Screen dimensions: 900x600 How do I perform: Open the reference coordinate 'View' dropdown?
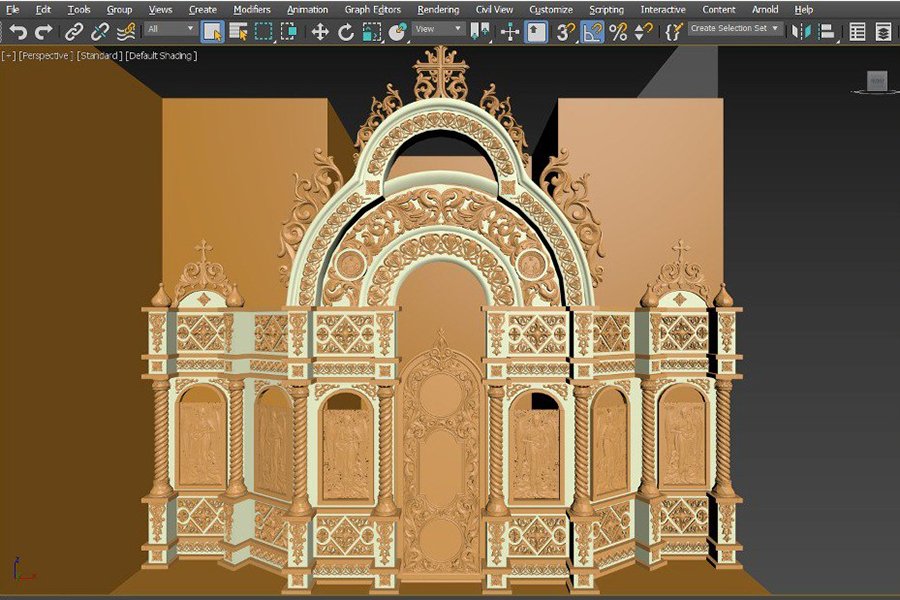[x=439, y=30]
